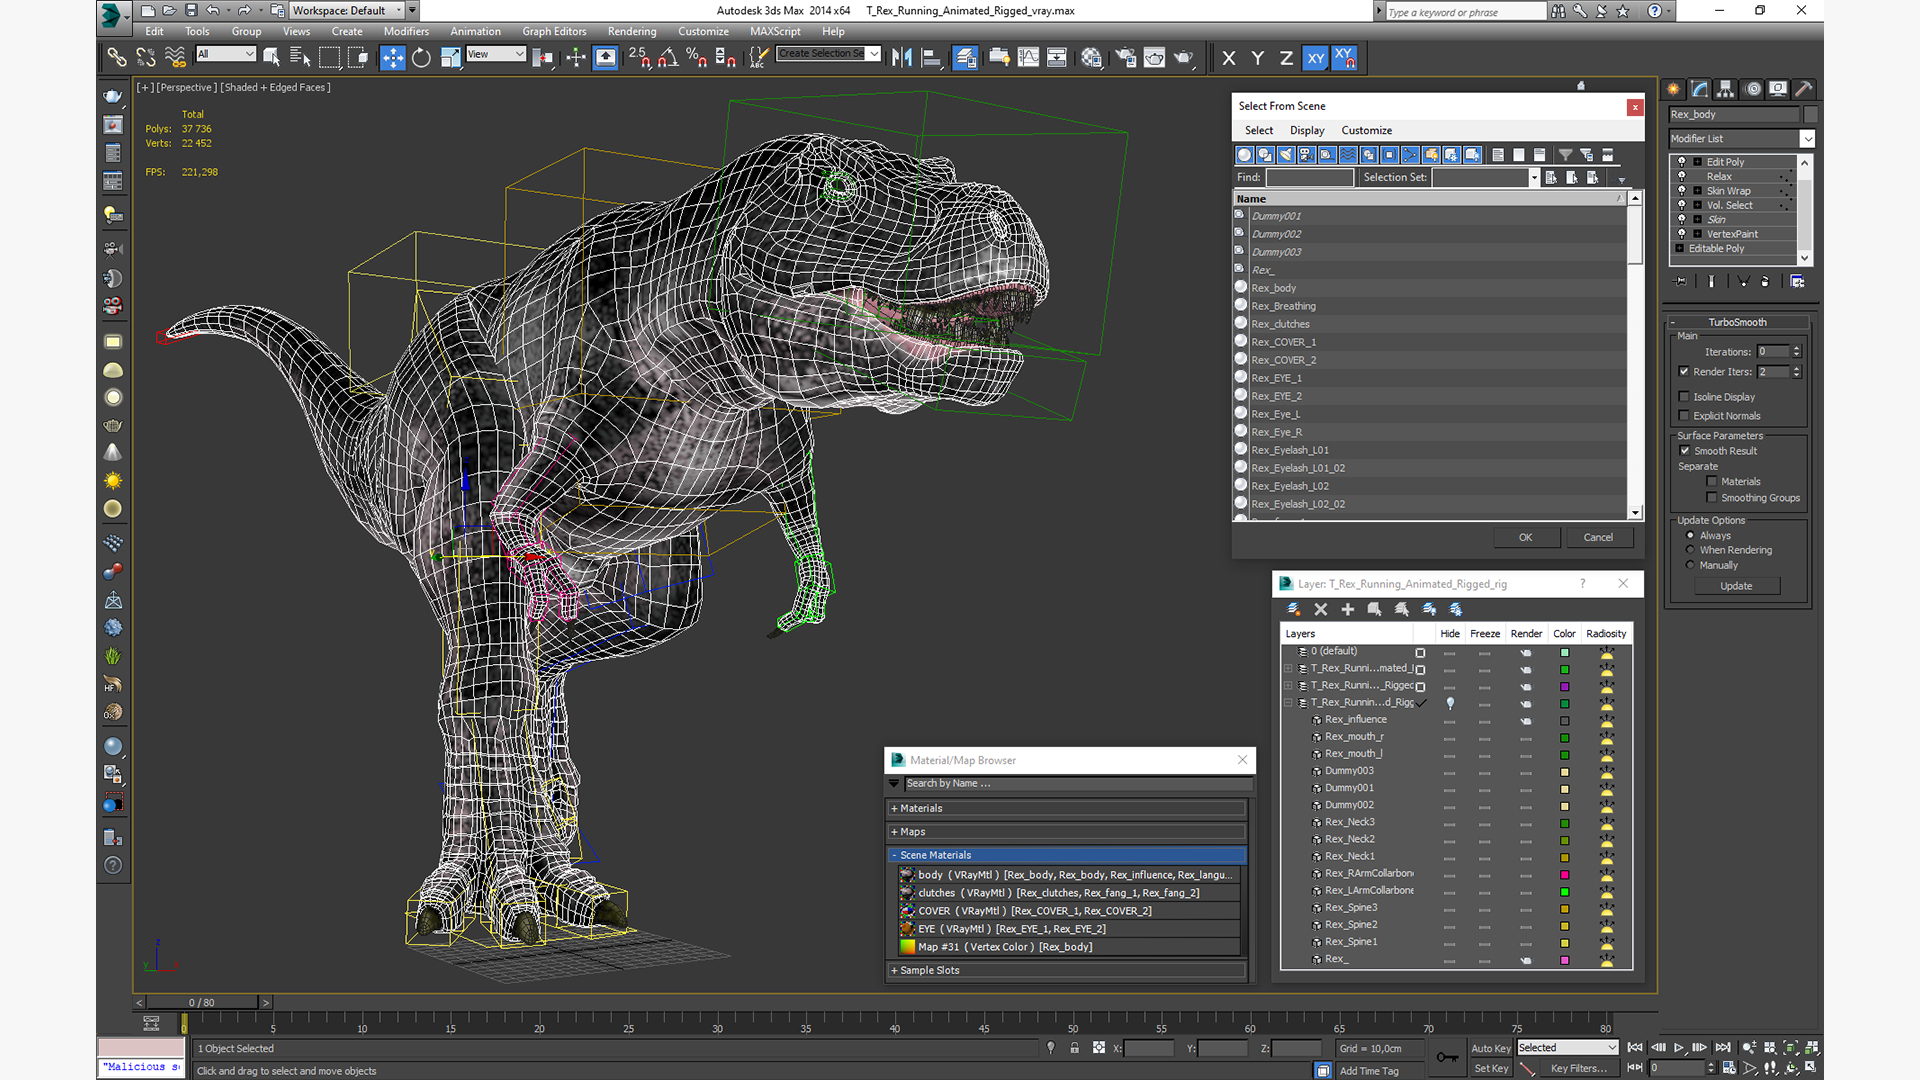Activate the Select and Rotate tool

click(x=421, y=58)
